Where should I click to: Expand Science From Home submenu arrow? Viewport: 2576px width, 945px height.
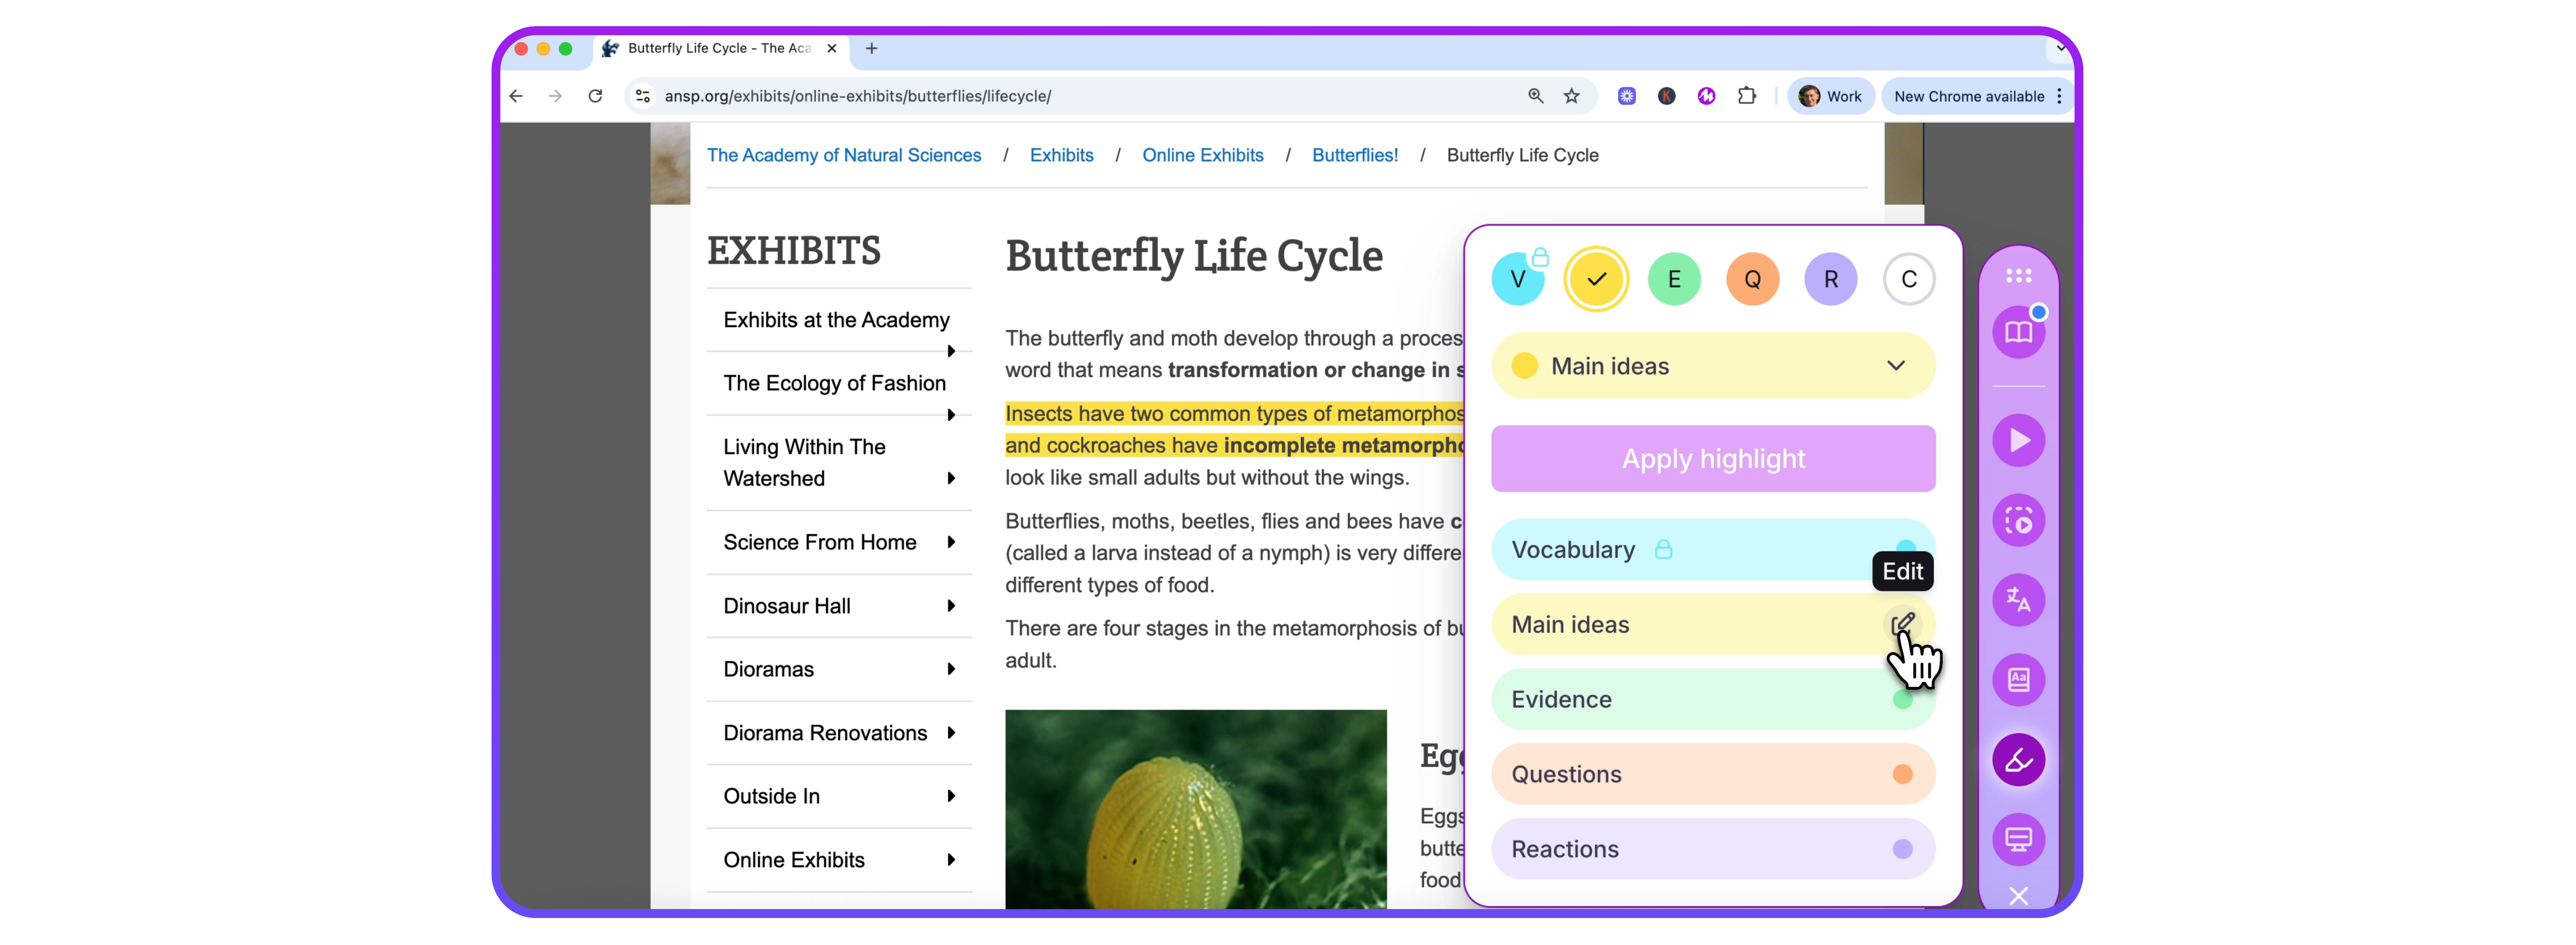[951, 542]
